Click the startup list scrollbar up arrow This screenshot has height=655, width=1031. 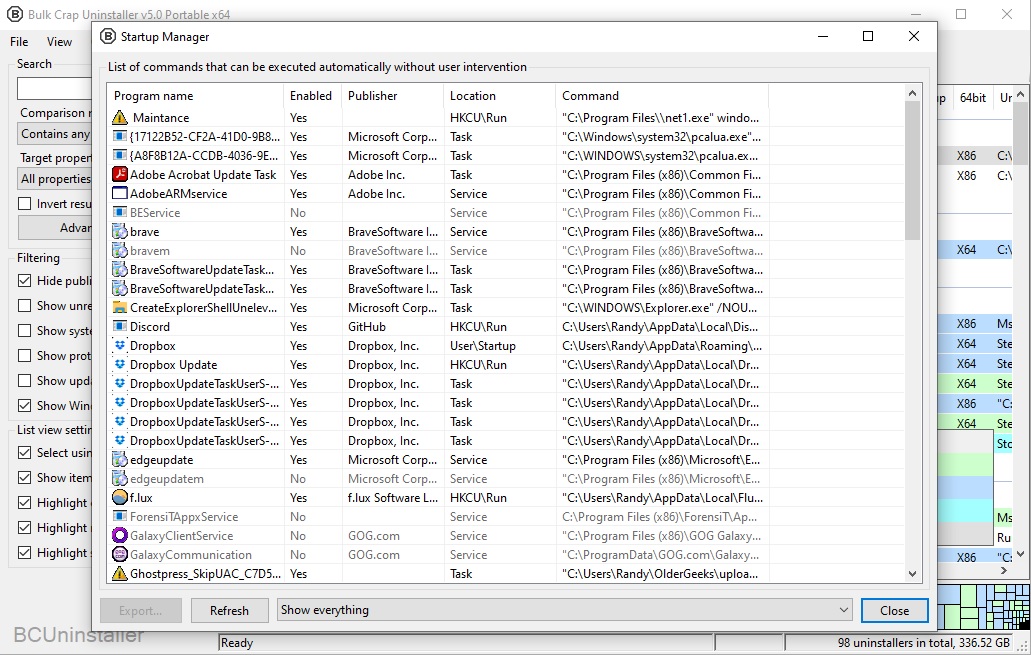pyautogui.click(x=912, y=93)
